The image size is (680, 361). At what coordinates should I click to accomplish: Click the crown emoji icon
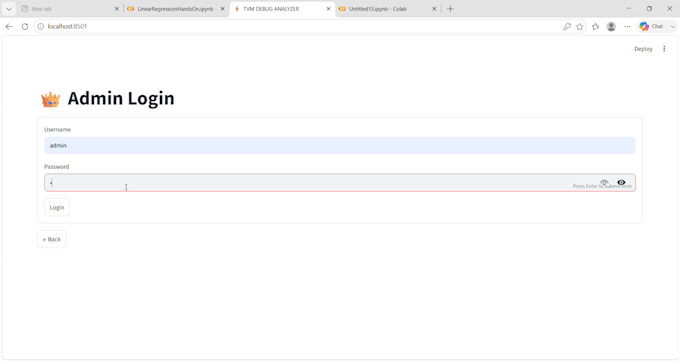(x=50, y=99)
